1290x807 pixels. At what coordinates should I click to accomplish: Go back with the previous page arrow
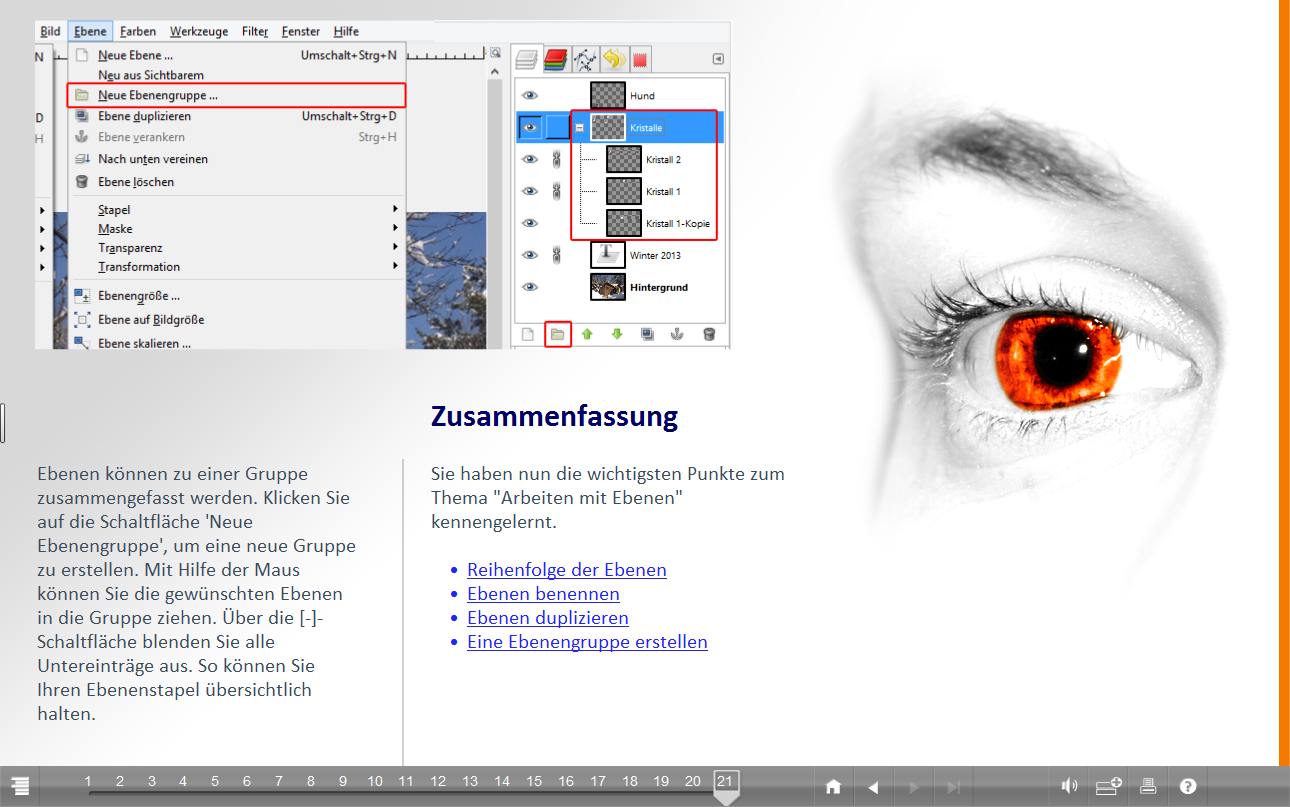(x=873, y=787)
